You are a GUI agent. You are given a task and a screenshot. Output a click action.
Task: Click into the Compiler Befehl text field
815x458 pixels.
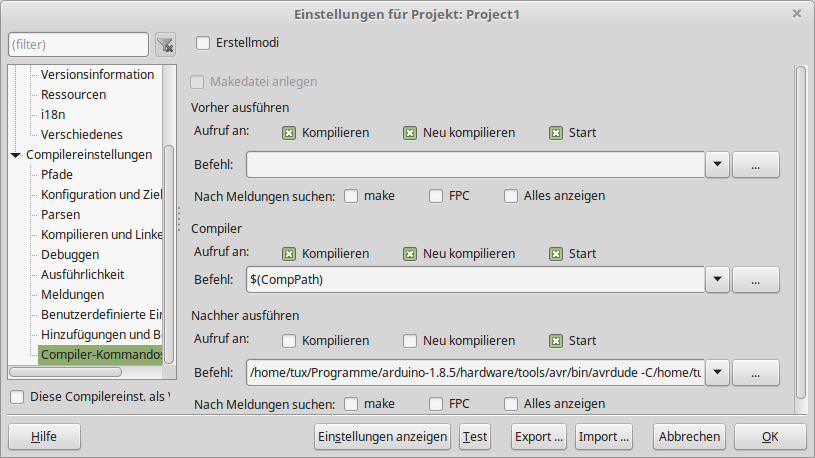[x=475, y=279]
